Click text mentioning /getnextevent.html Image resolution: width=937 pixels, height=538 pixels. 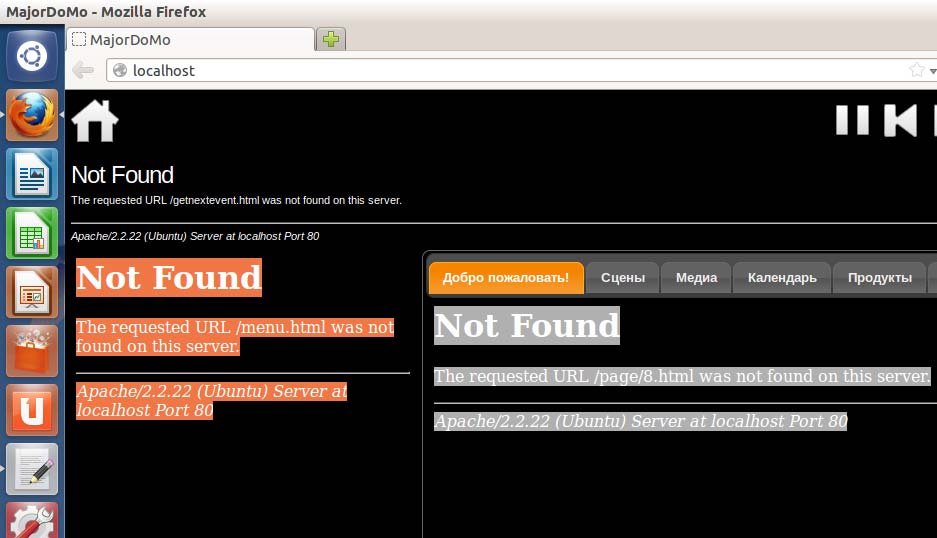(237, 200)
